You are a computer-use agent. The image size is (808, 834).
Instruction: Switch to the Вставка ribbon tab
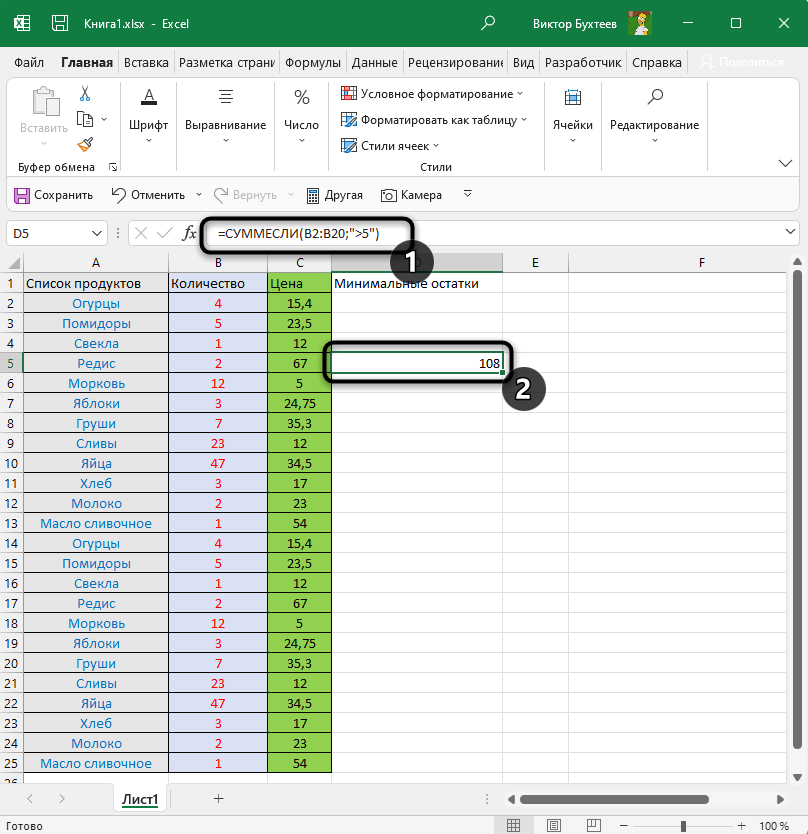click(x=145, y=62)
